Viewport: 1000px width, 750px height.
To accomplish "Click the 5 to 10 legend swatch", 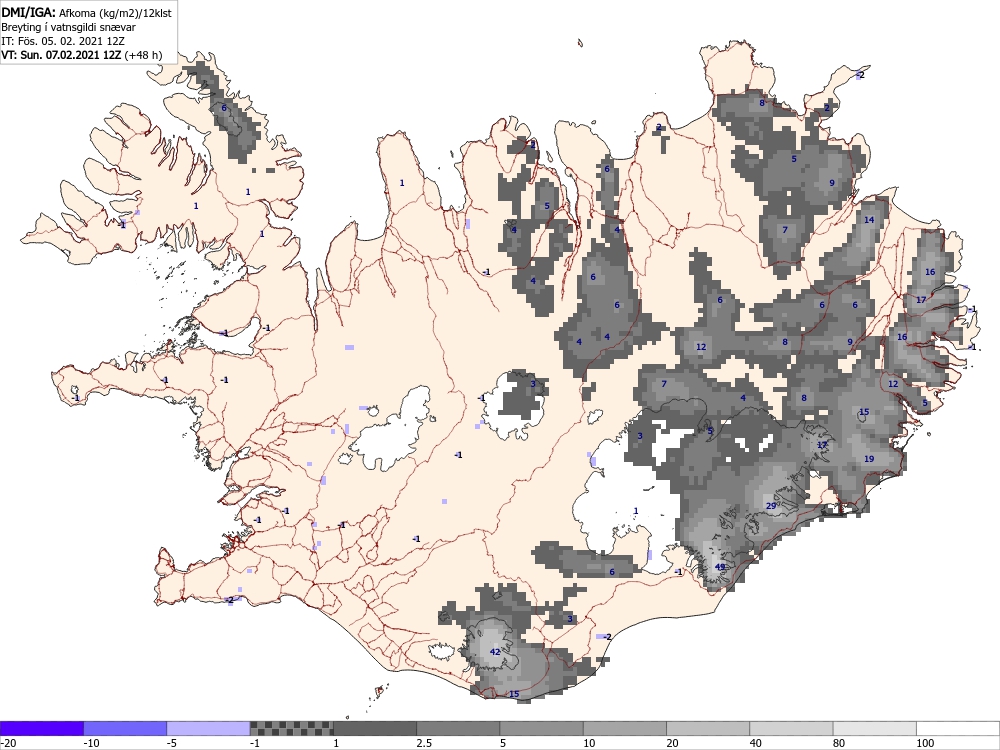I will [x=541, y=728].
